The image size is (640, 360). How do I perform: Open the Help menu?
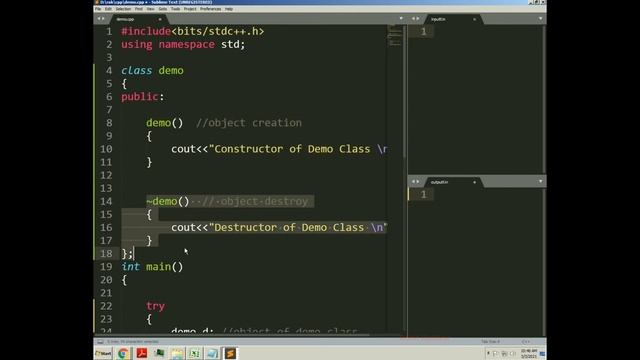pos(229,9)
